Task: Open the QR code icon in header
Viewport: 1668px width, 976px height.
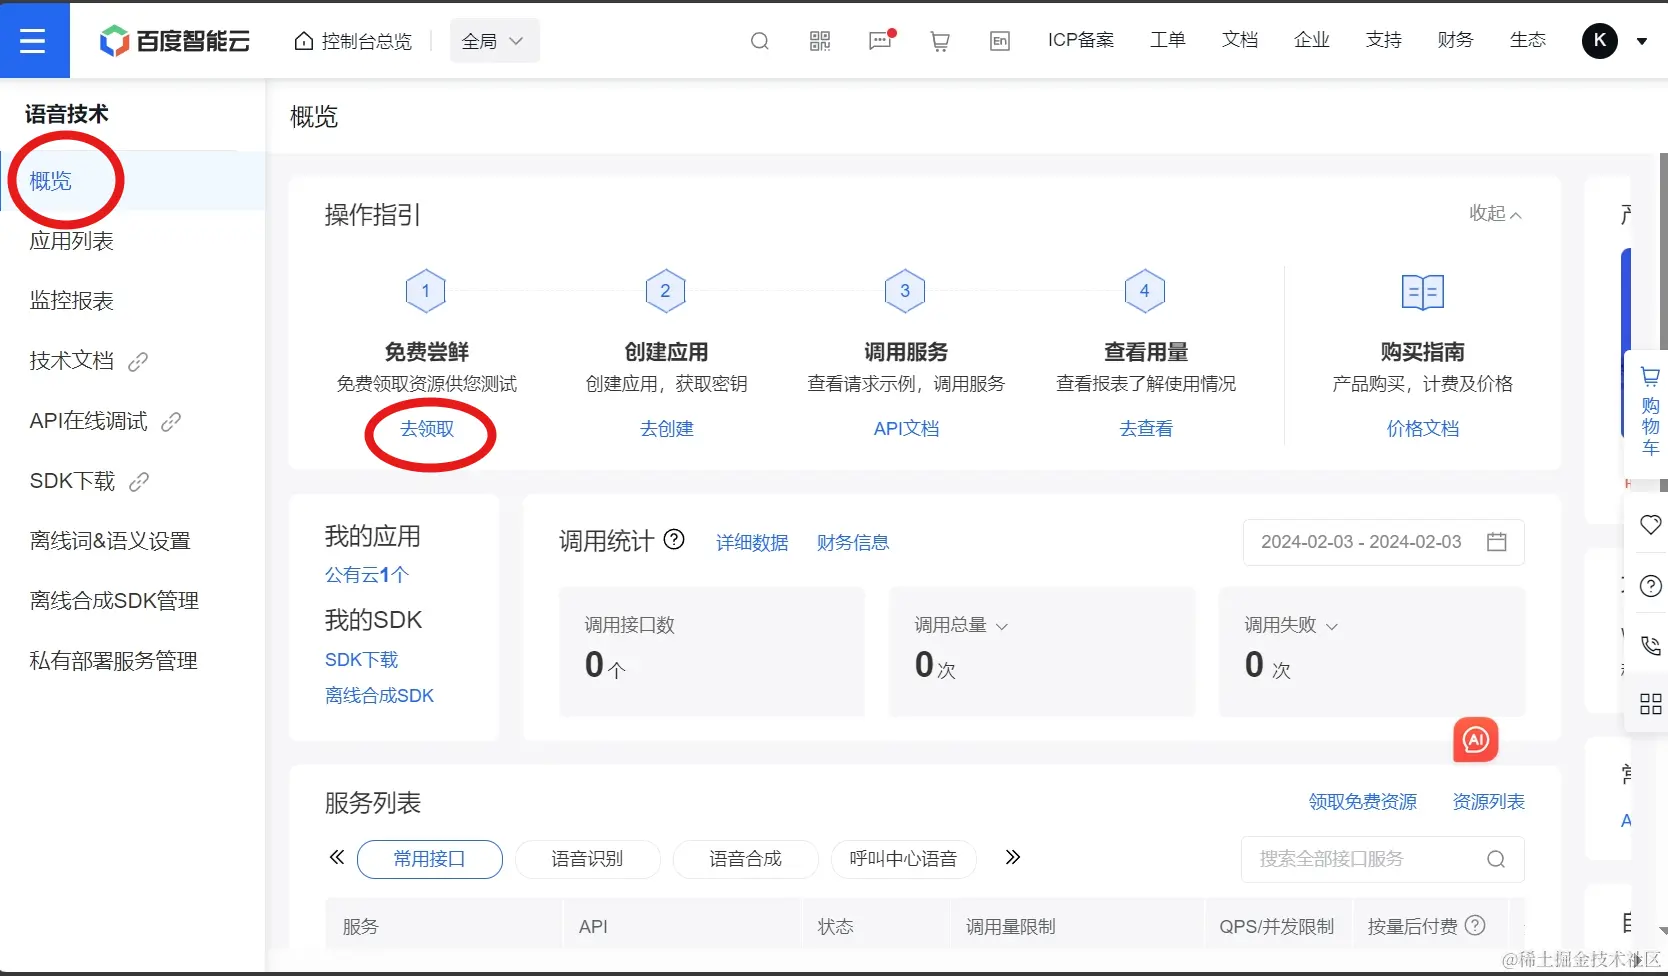Action: (820, 41)
